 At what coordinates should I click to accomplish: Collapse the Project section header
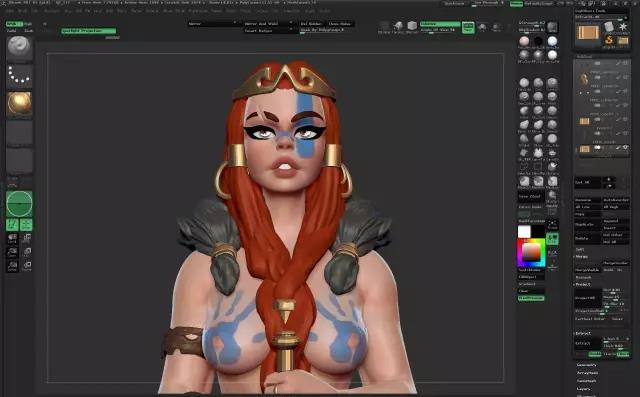click(583, 284)
